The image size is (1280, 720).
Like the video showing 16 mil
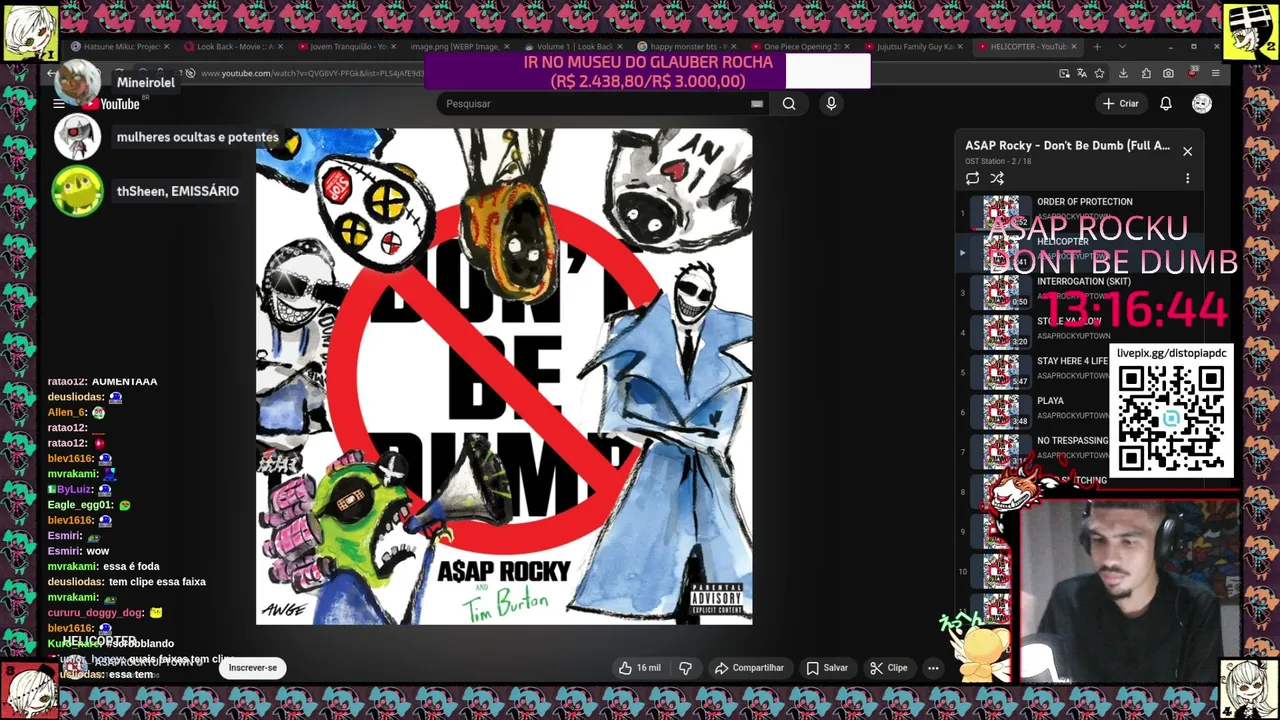point(640,668)
